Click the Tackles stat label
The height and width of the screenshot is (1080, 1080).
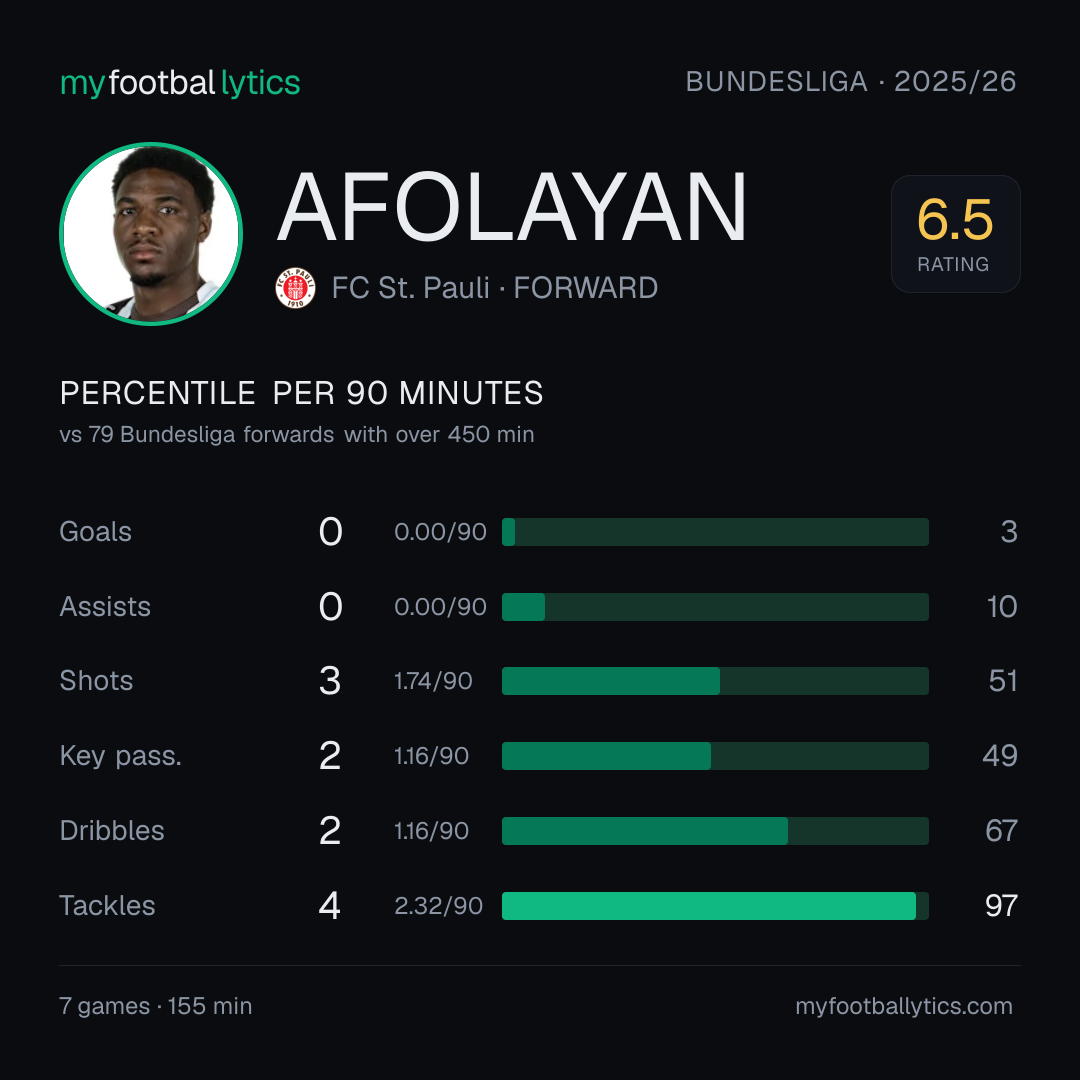(107, 906)
